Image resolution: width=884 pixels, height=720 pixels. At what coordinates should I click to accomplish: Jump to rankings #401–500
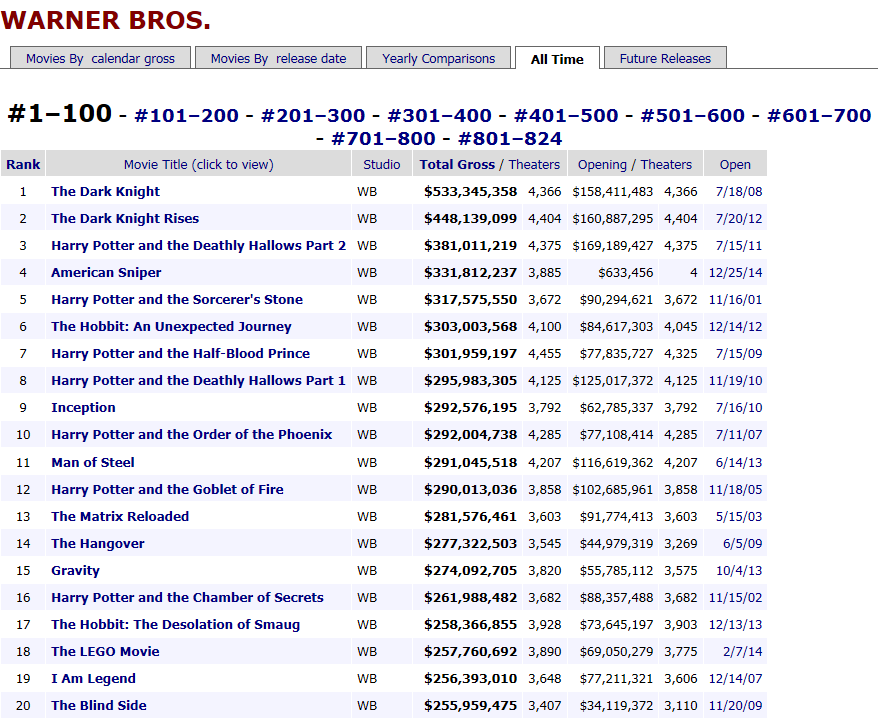tap(566, 116)
